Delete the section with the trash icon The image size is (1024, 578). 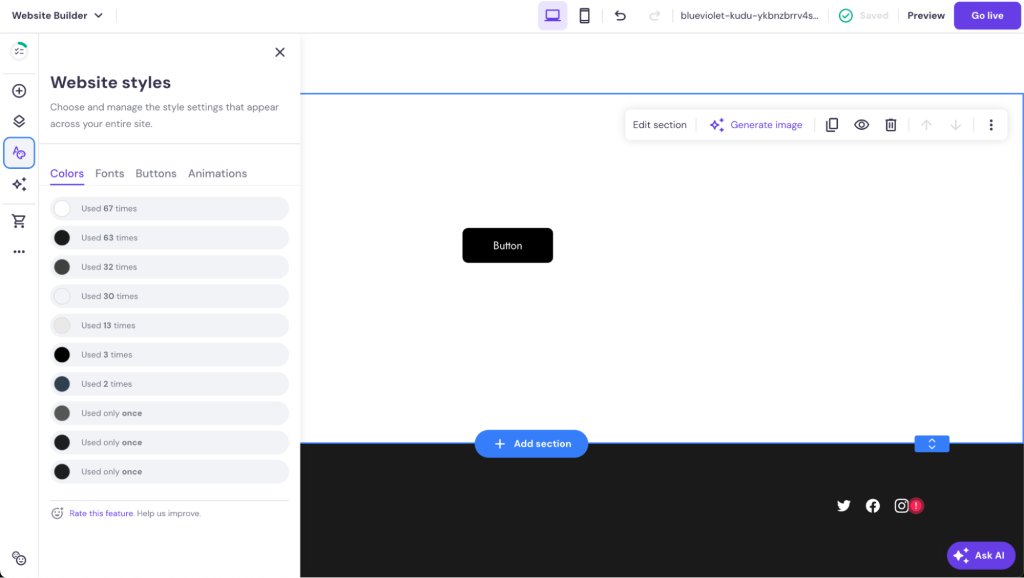coord(890,124)
